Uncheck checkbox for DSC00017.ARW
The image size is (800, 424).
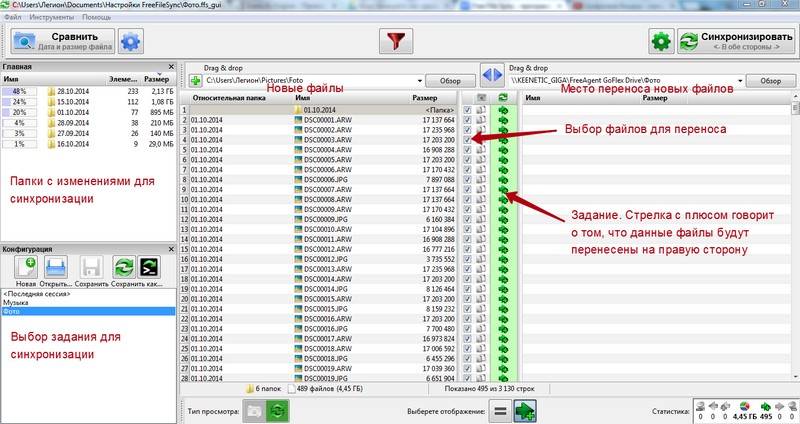(x=467, y=339)
